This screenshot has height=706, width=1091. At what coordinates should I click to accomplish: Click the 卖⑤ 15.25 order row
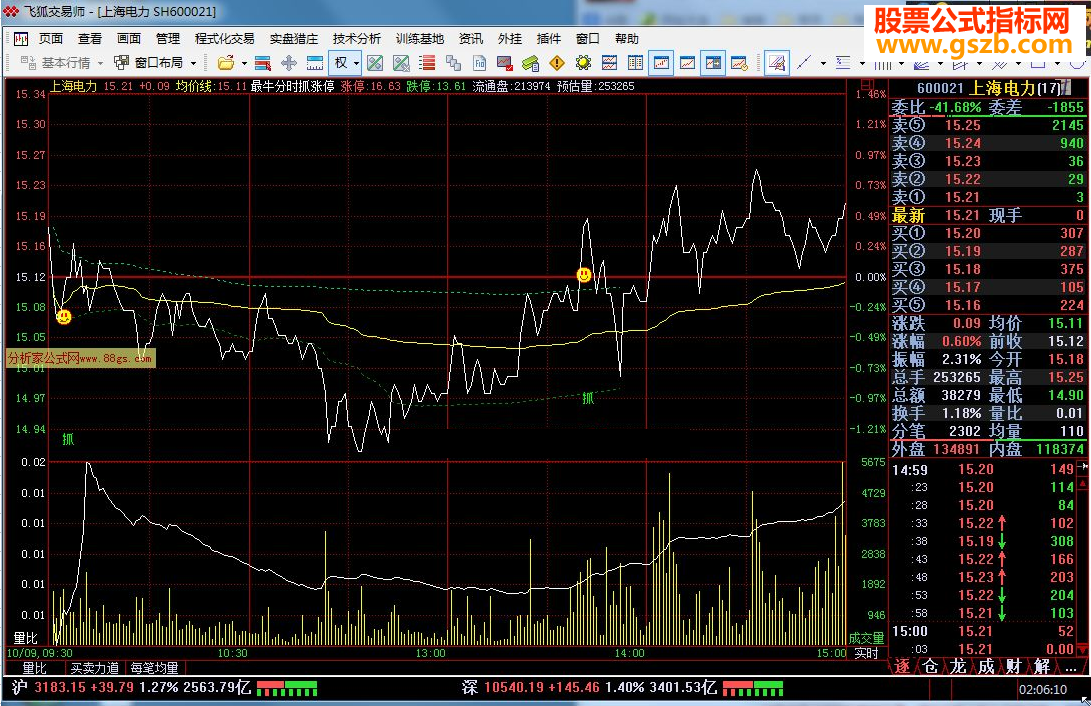(x=988, y=125)
